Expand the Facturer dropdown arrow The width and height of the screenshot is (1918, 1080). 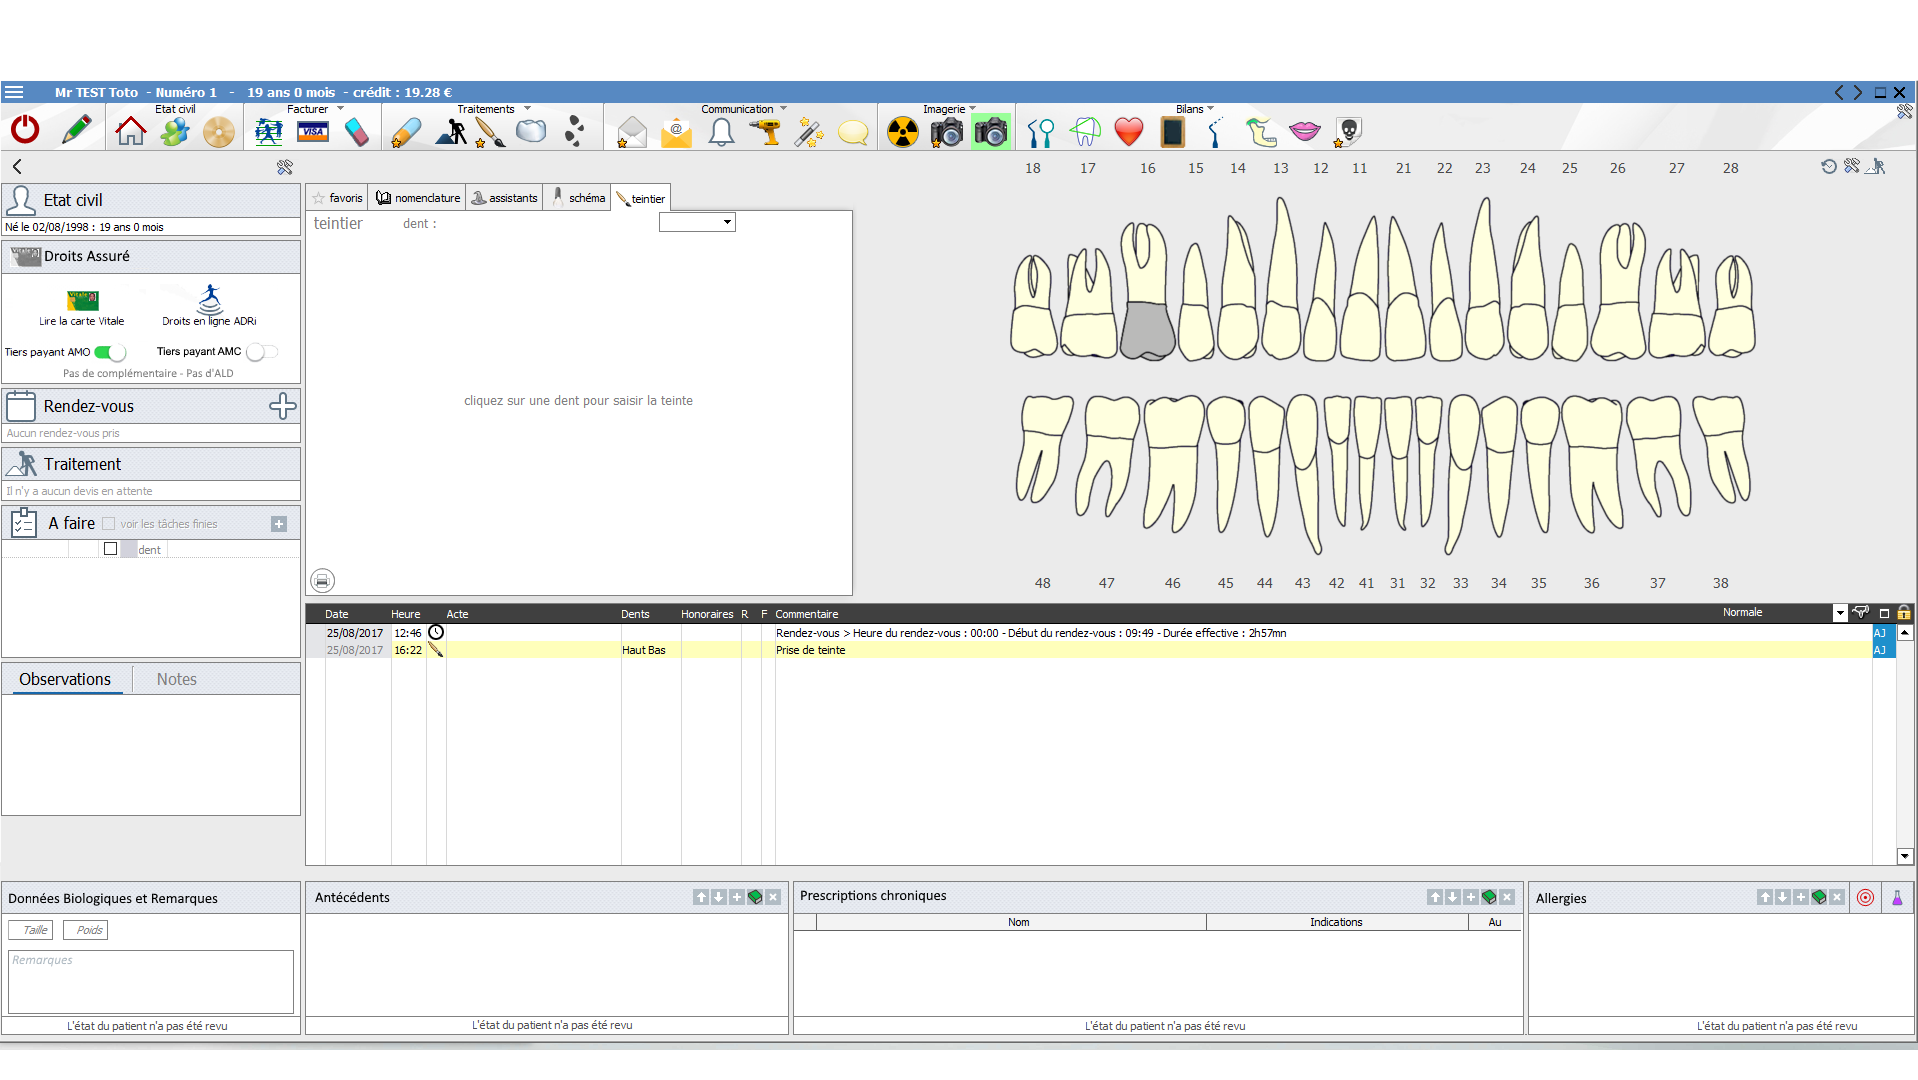click(341, 109)
